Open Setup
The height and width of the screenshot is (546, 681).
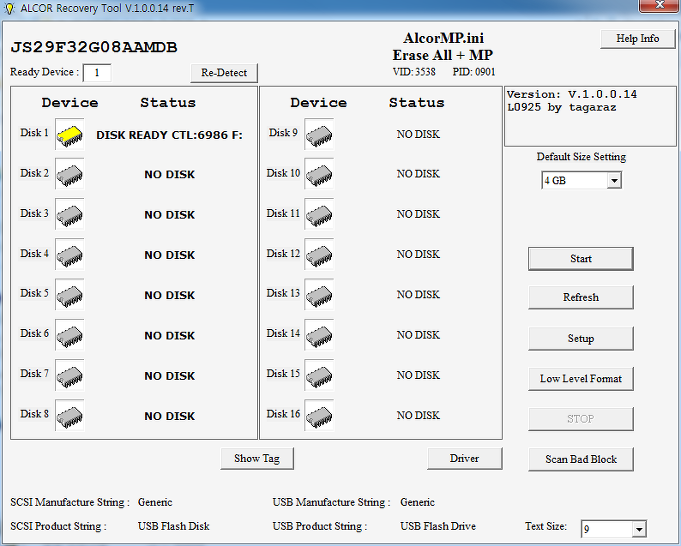tap(581, 338)
